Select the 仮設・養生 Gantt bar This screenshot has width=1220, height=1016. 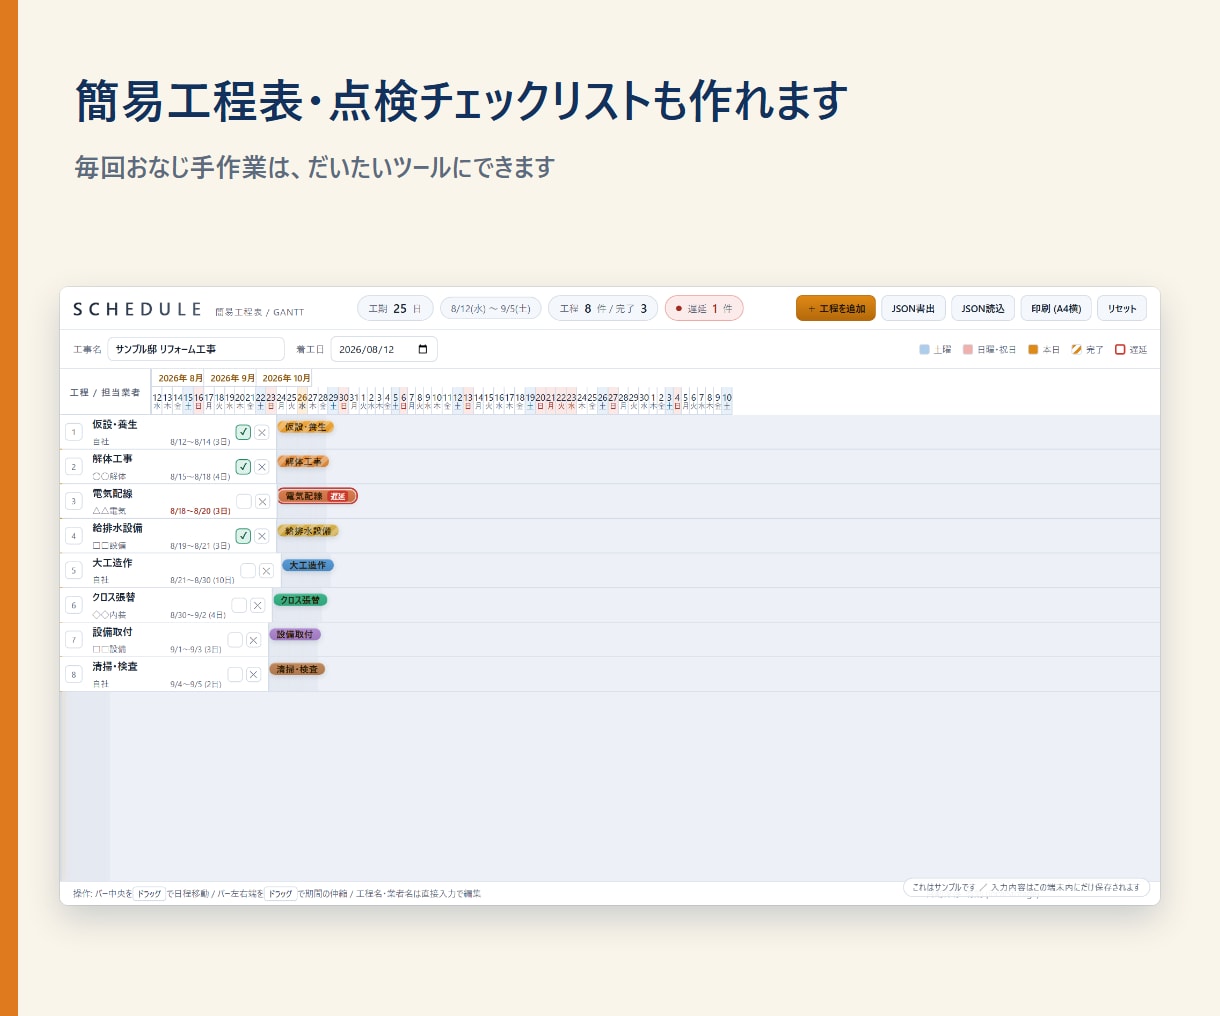tap(305, 427)
